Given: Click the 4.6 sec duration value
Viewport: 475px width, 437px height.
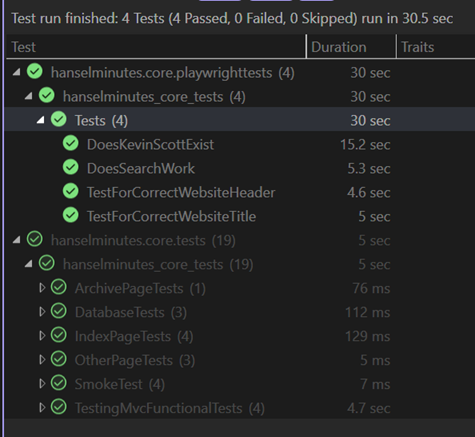Looking at the screenshot, I should [369, 193].
